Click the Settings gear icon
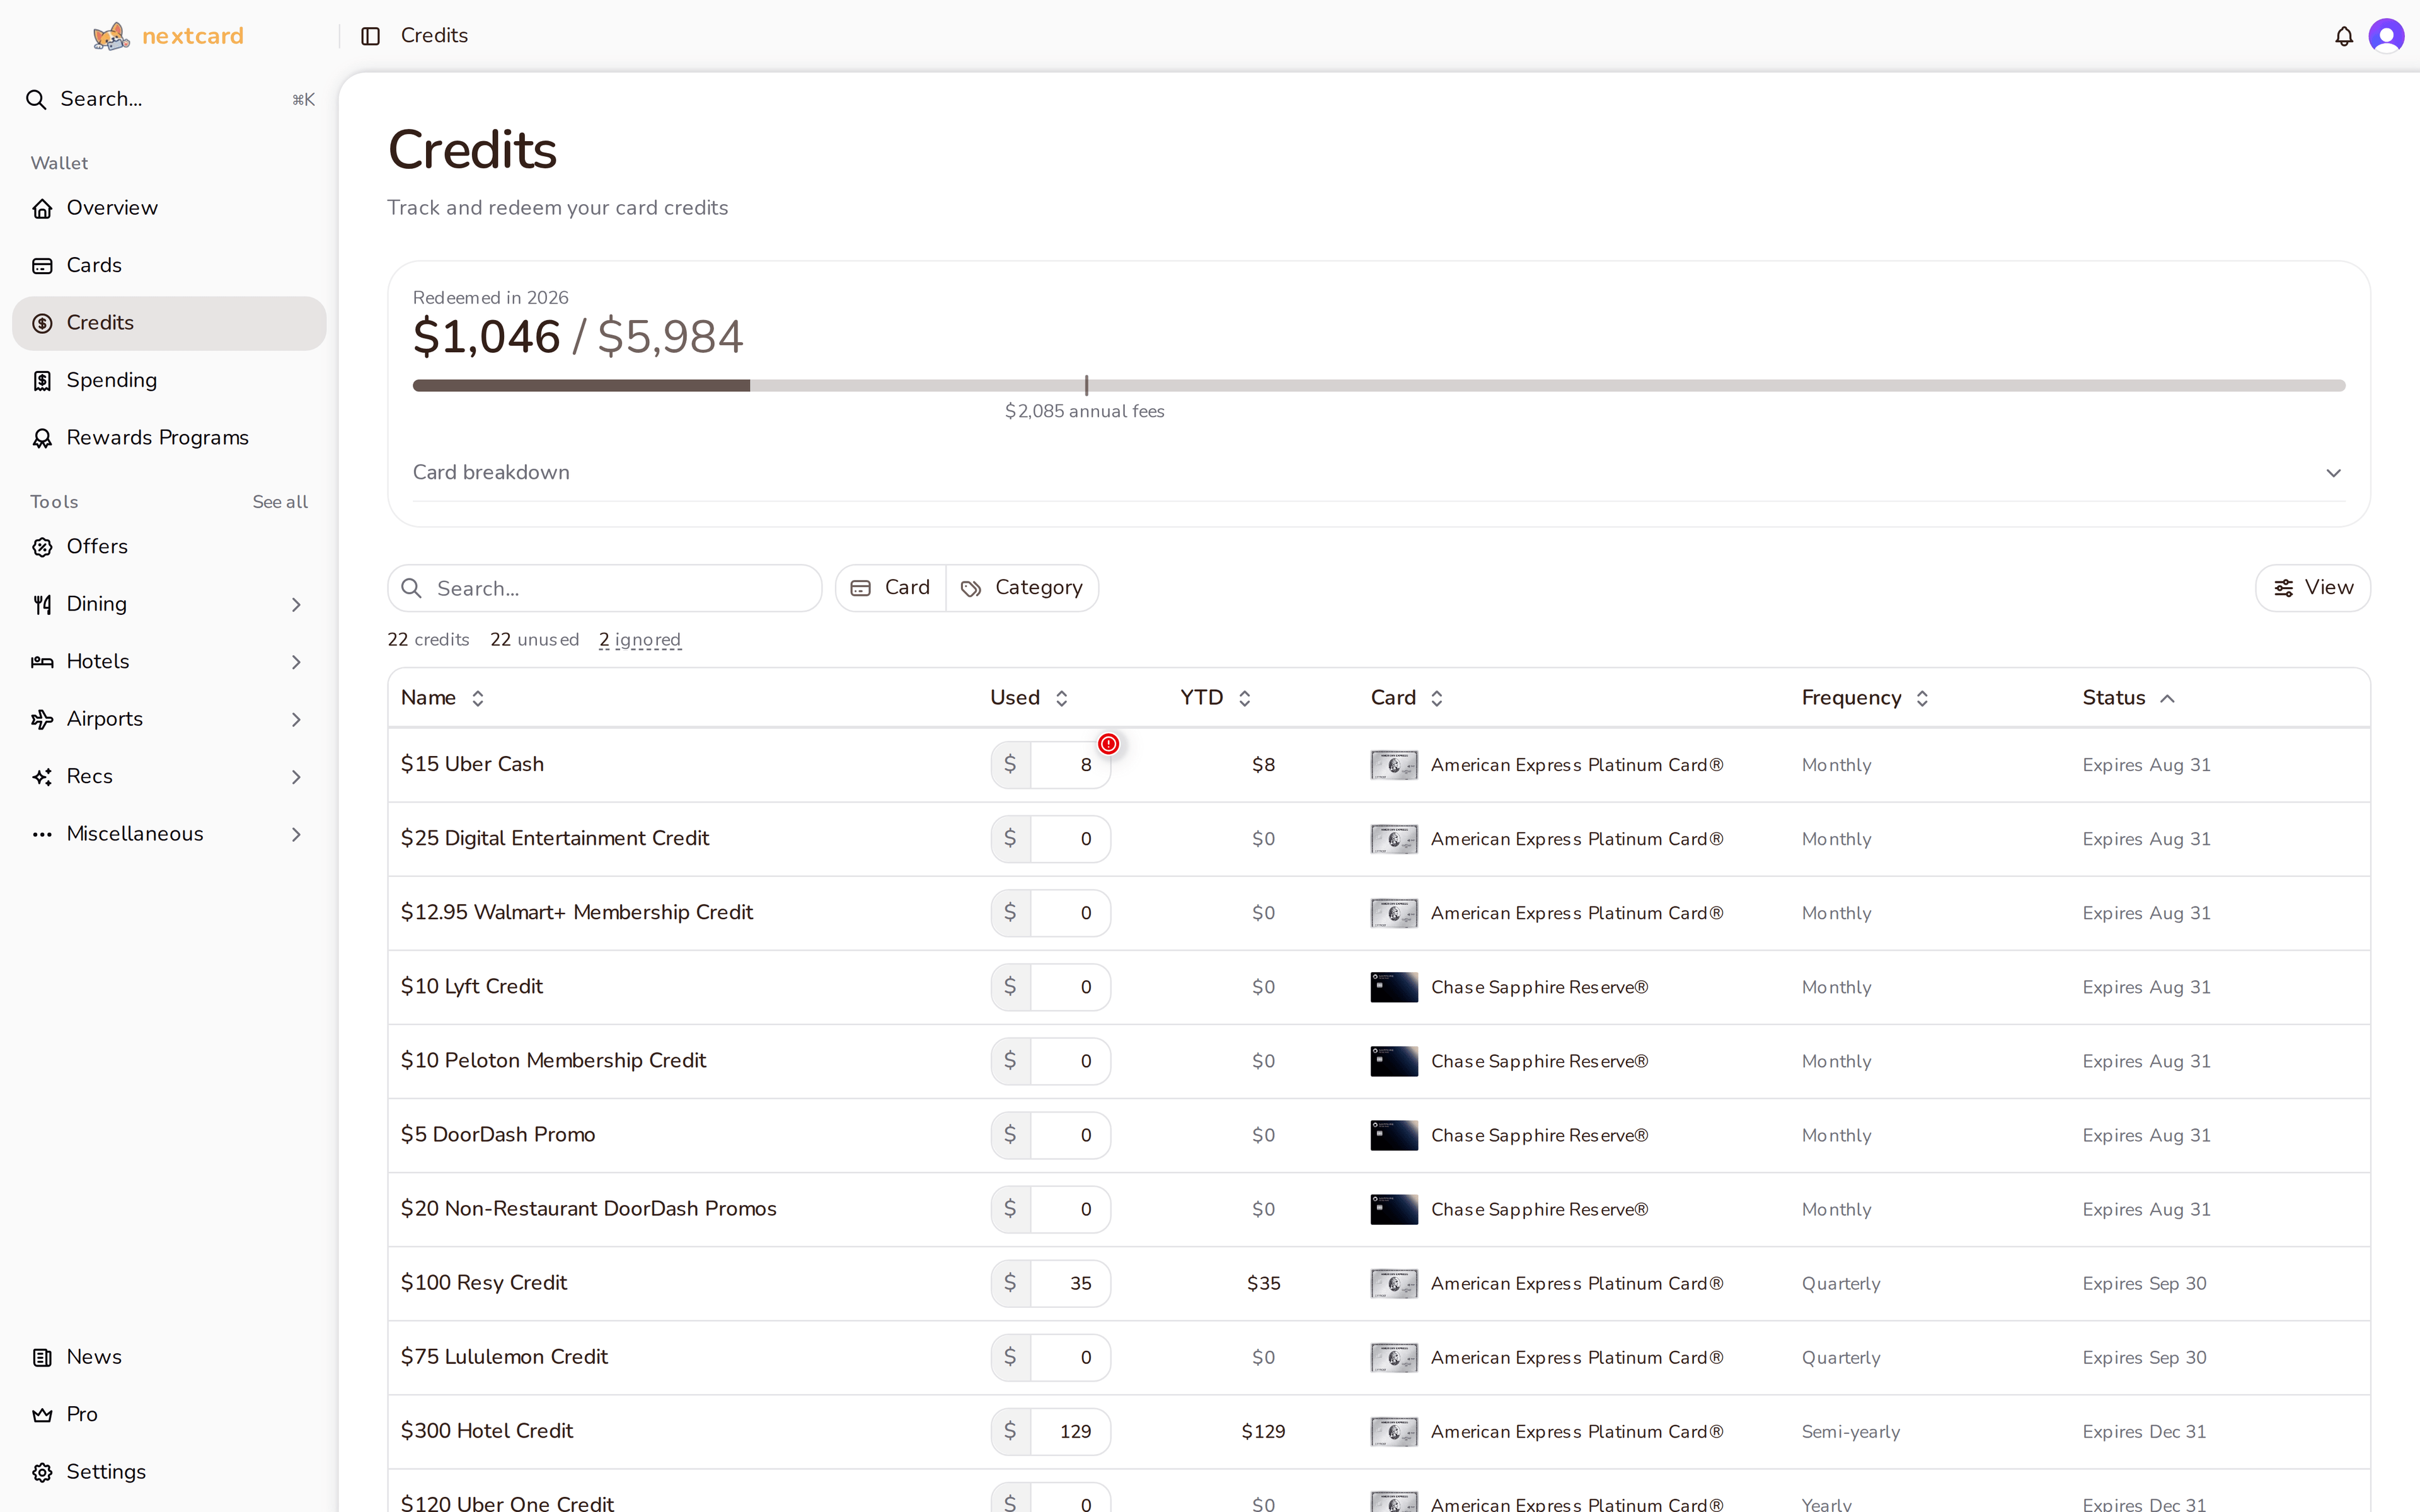The image size is (2420, 1512). (42, 1473)
